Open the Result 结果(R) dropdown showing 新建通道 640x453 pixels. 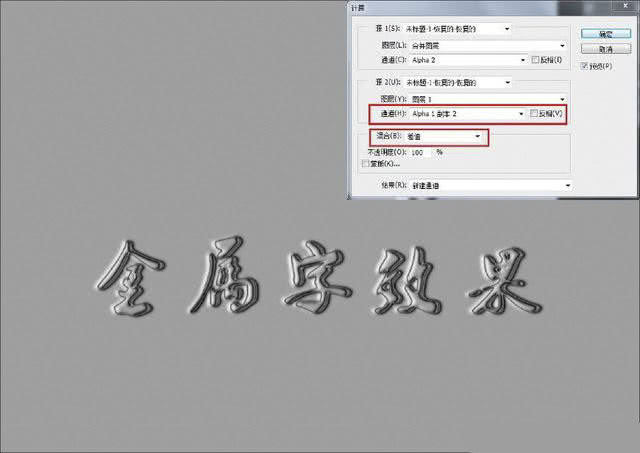pos(491,186)
